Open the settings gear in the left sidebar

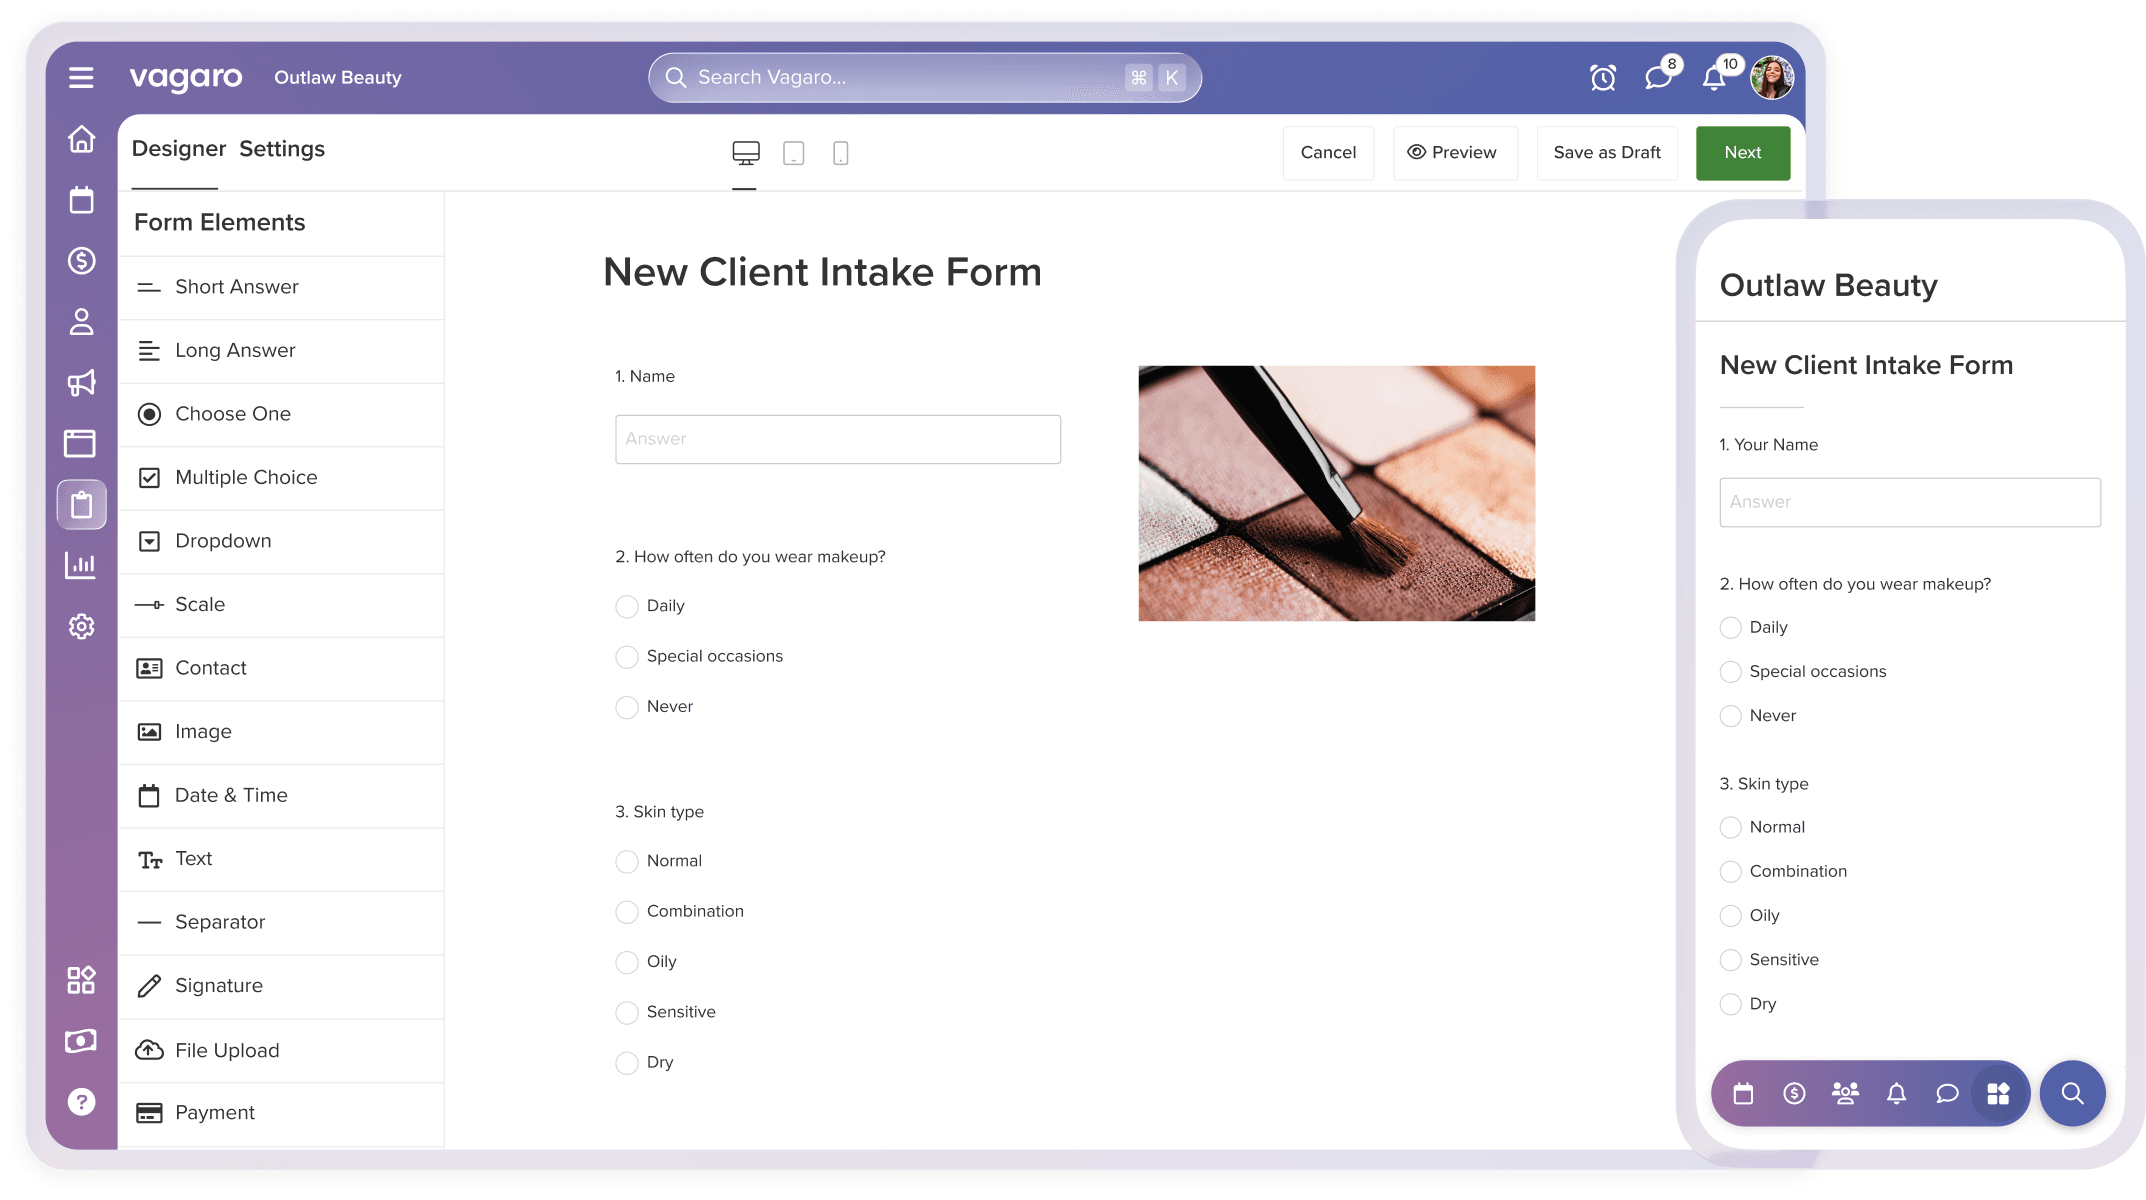coord(81,626)
